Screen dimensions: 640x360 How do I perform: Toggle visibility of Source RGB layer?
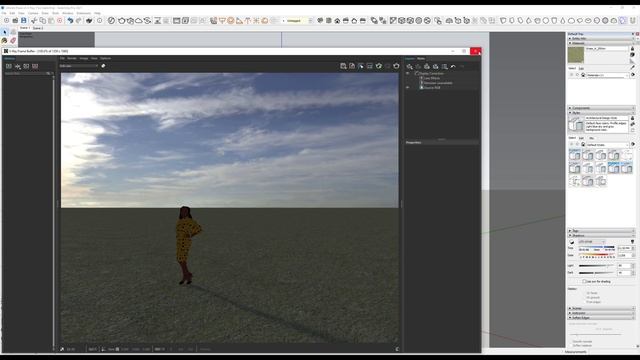(407, 87)
